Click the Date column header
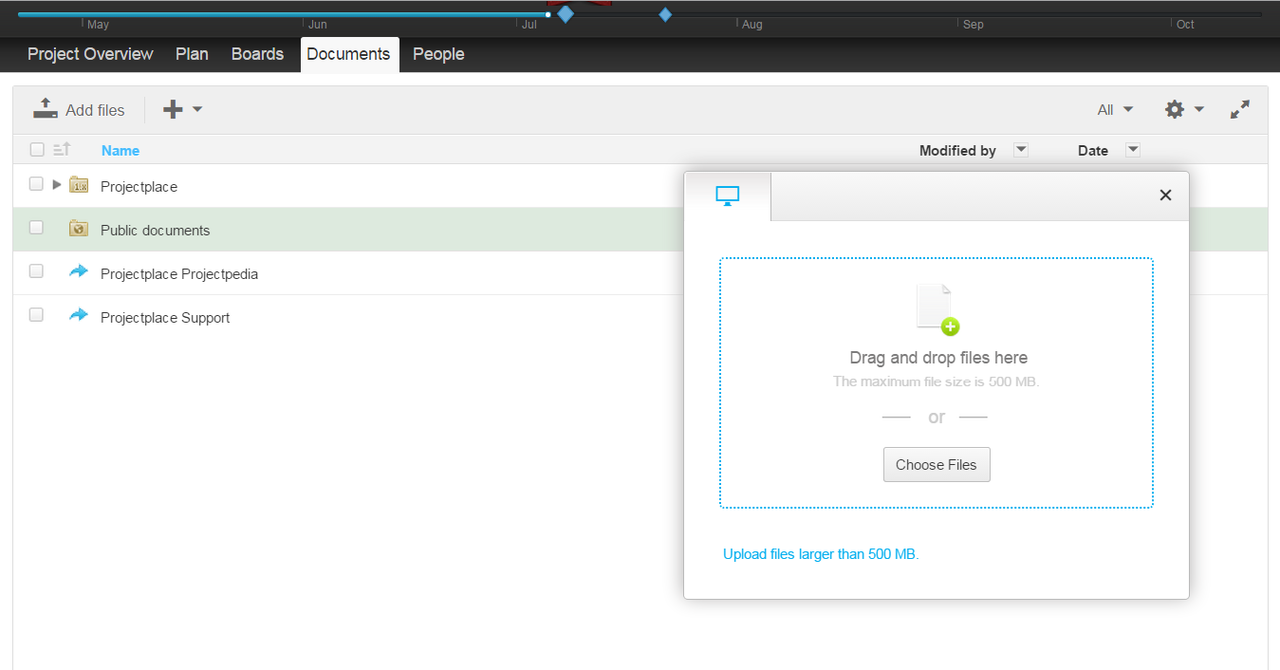Screen dimensions: 1280x670 [1093, 150]
